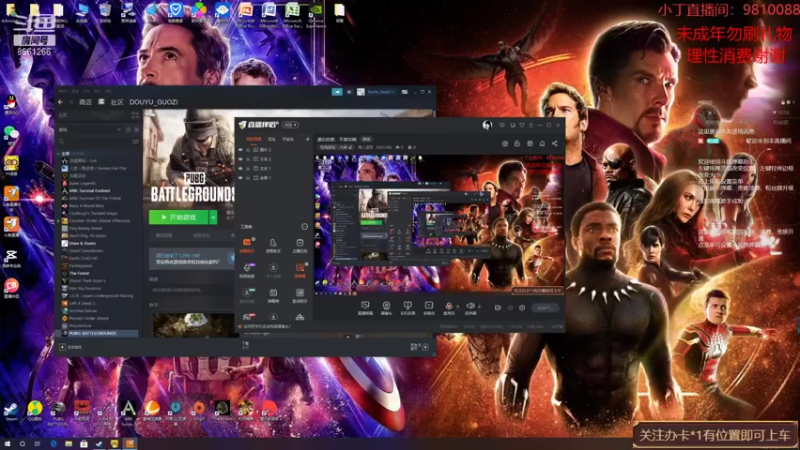The width and height of the screenshot is (800, 450).
Task: Toggle visibility of third layer 文本 1
Action: (x=241, y=168)
